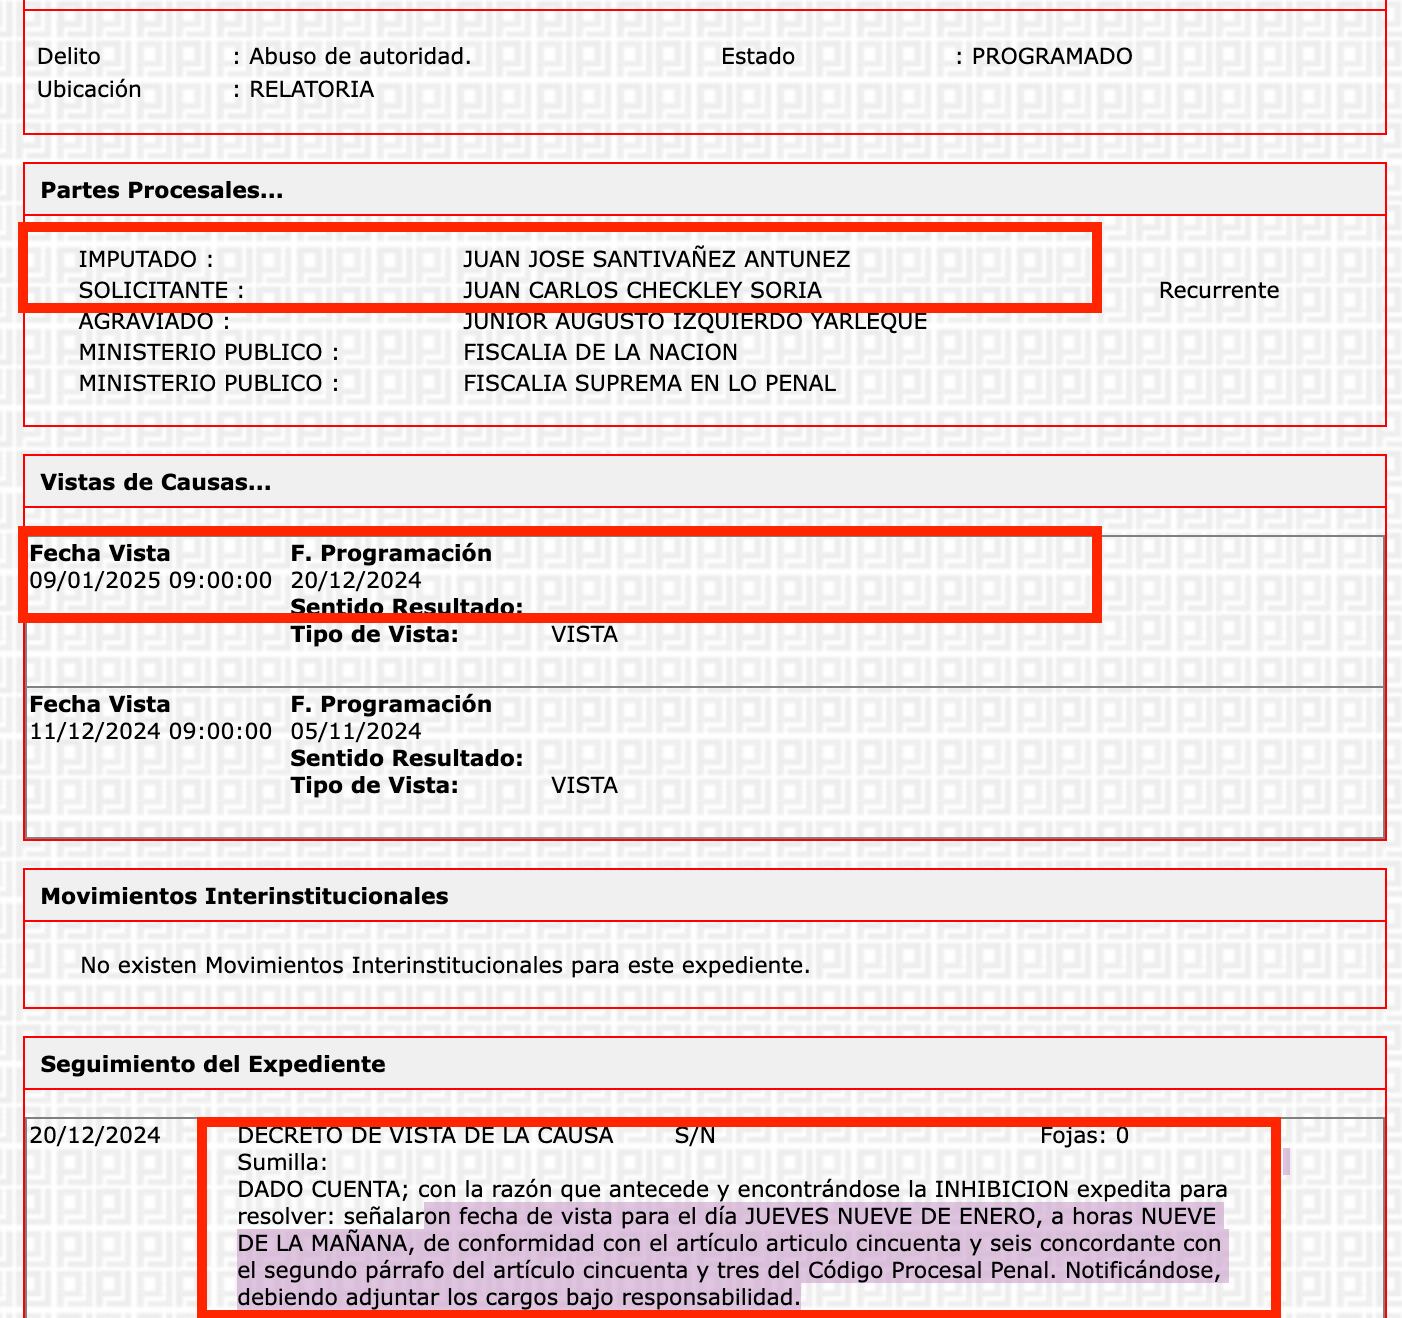
Task: Click the "Abuso de autoridad" delito value
Action: 360,57
